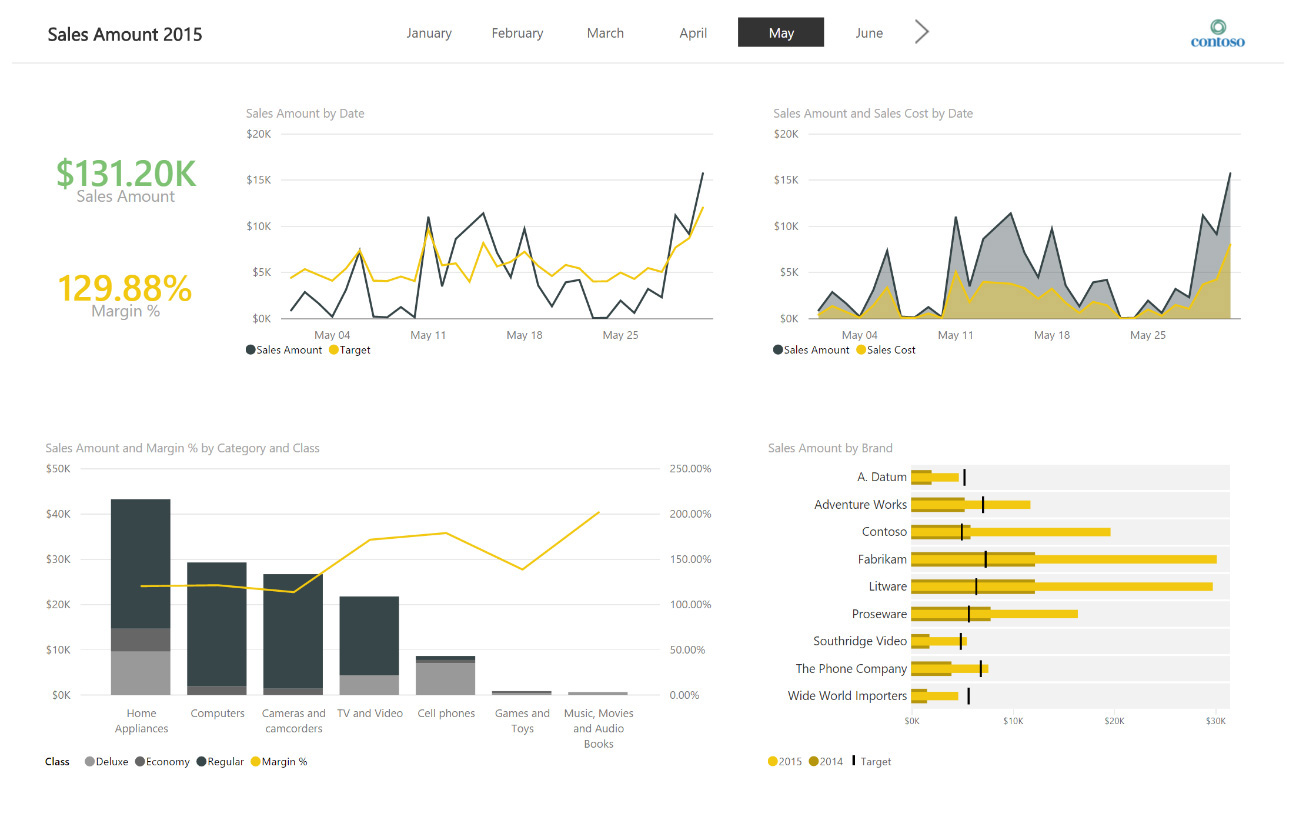Switch to the March tab
This screenshot has width=1296, height=830.
(x=605, y=33)
